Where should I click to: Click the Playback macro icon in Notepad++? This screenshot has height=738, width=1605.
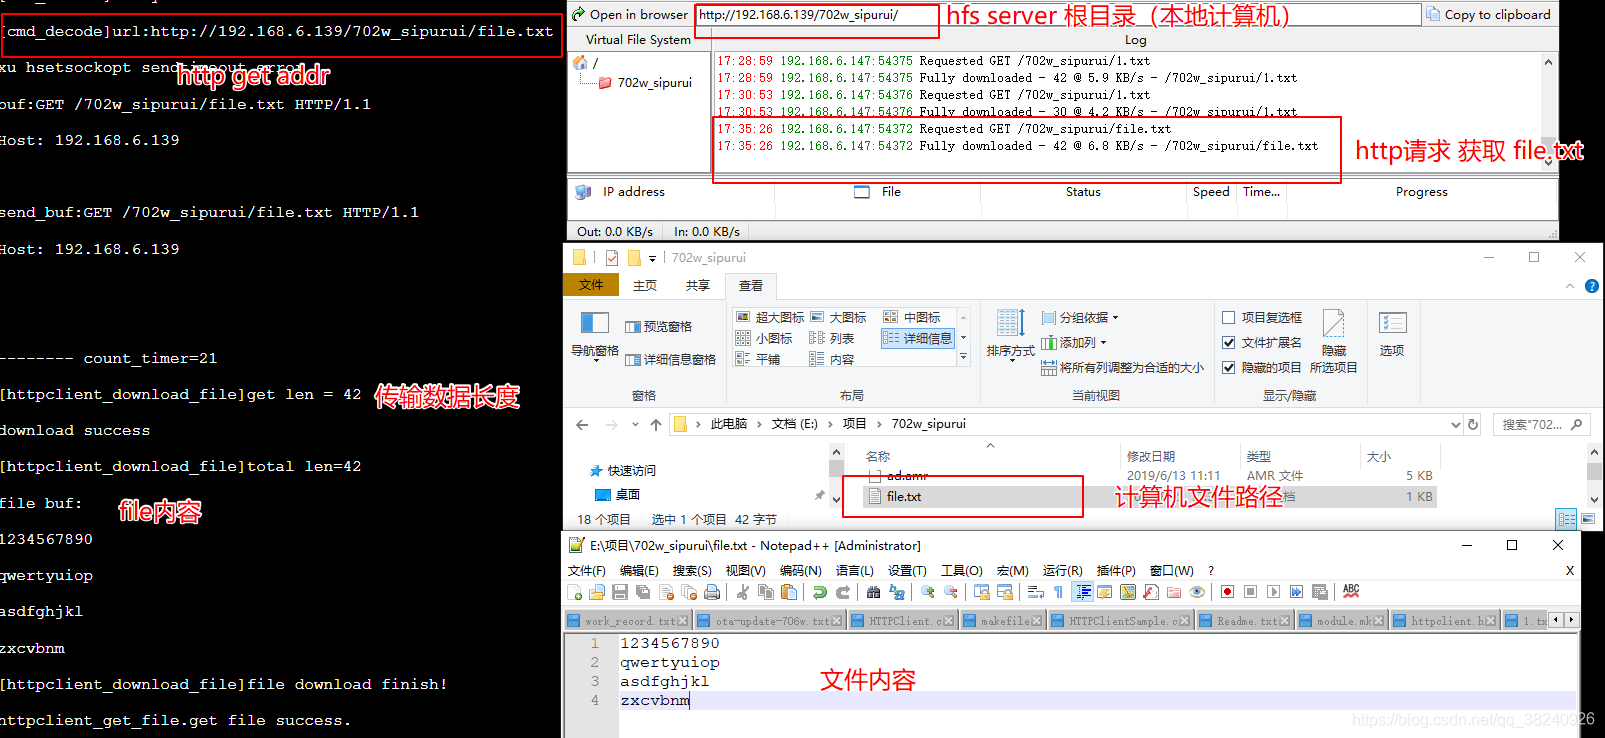coord(1273,592)
